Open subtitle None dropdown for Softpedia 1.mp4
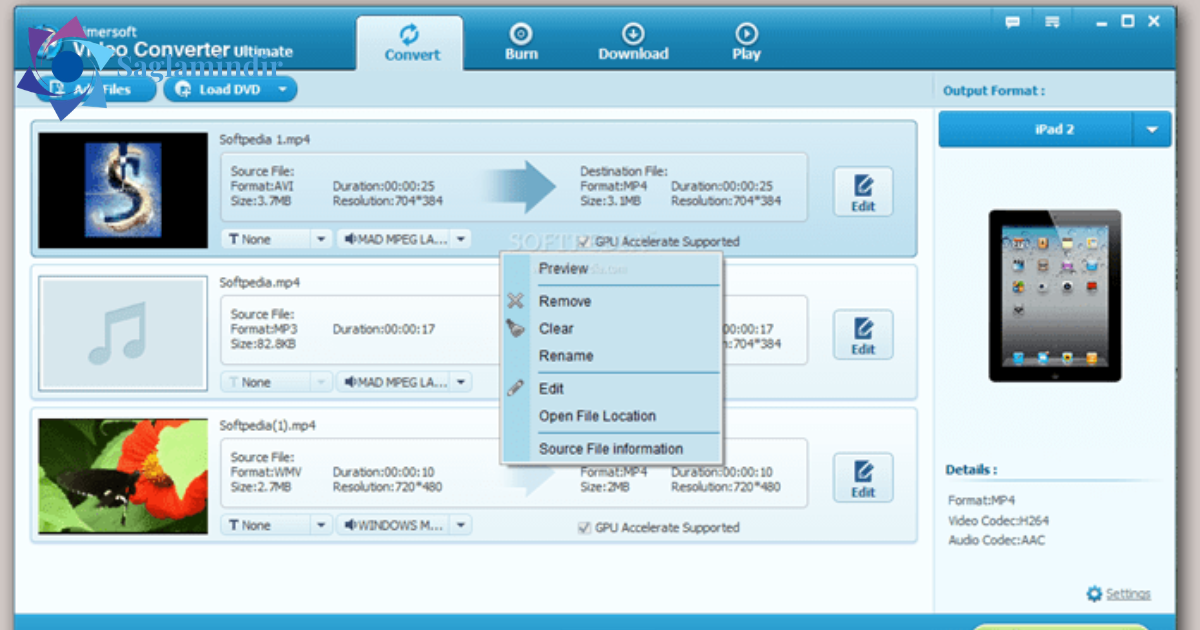Screen dimensions: 1200x630 coord(276,239)
